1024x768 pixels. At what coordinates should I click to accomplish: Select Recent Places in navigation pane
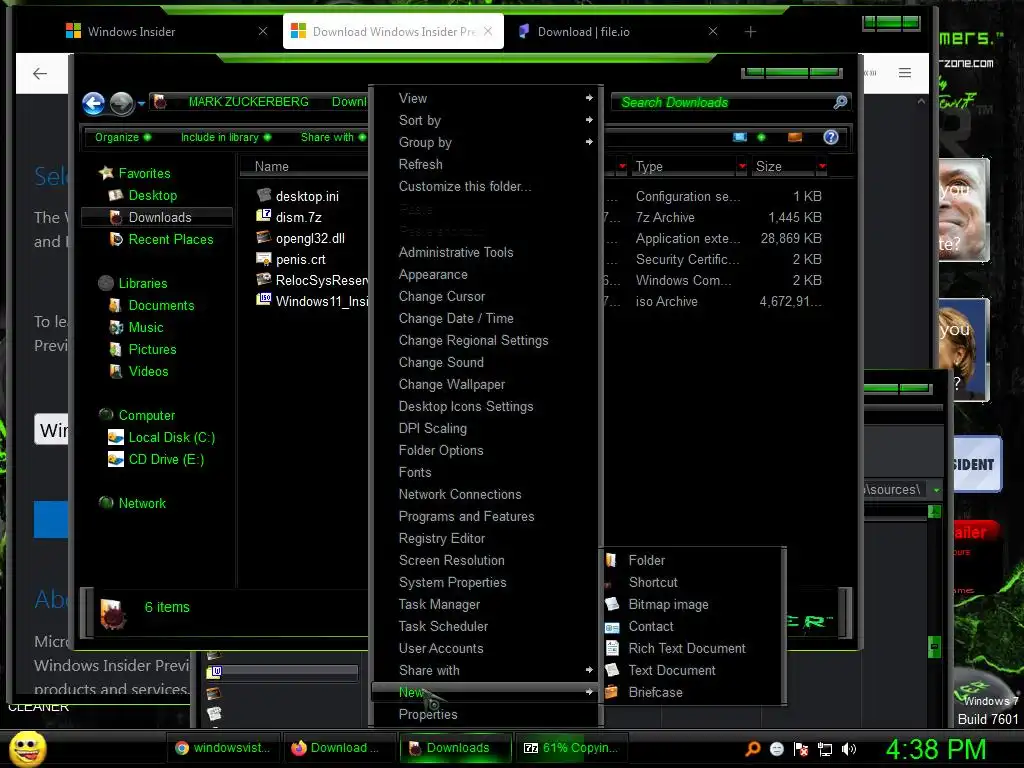click(170, 239)
